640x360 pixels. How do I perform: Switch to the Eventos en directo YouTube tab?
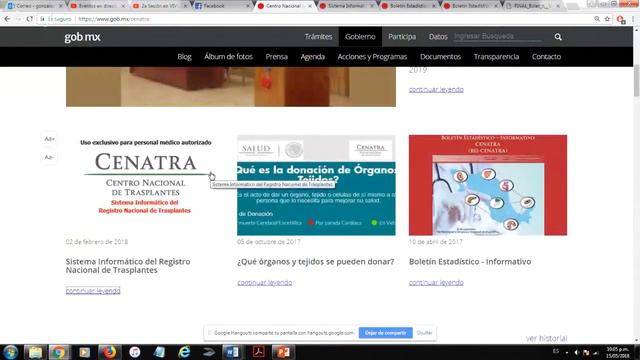[96, 6]
